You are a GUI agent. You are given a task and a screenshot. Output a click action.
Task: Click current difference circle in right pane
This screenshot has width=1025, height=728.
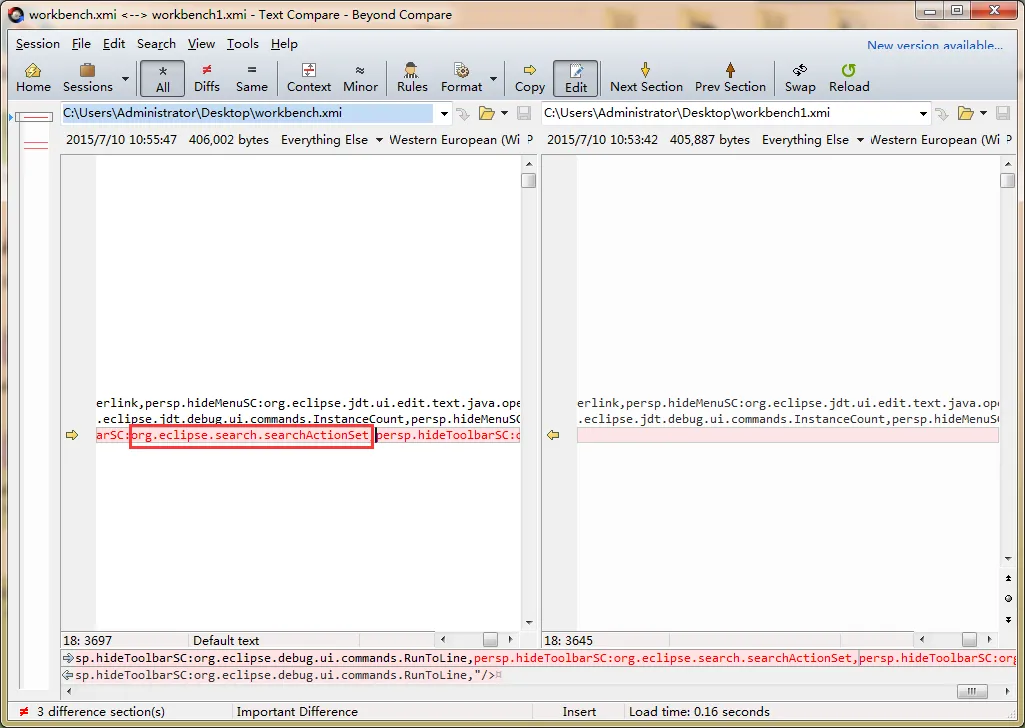[1008, 599]
